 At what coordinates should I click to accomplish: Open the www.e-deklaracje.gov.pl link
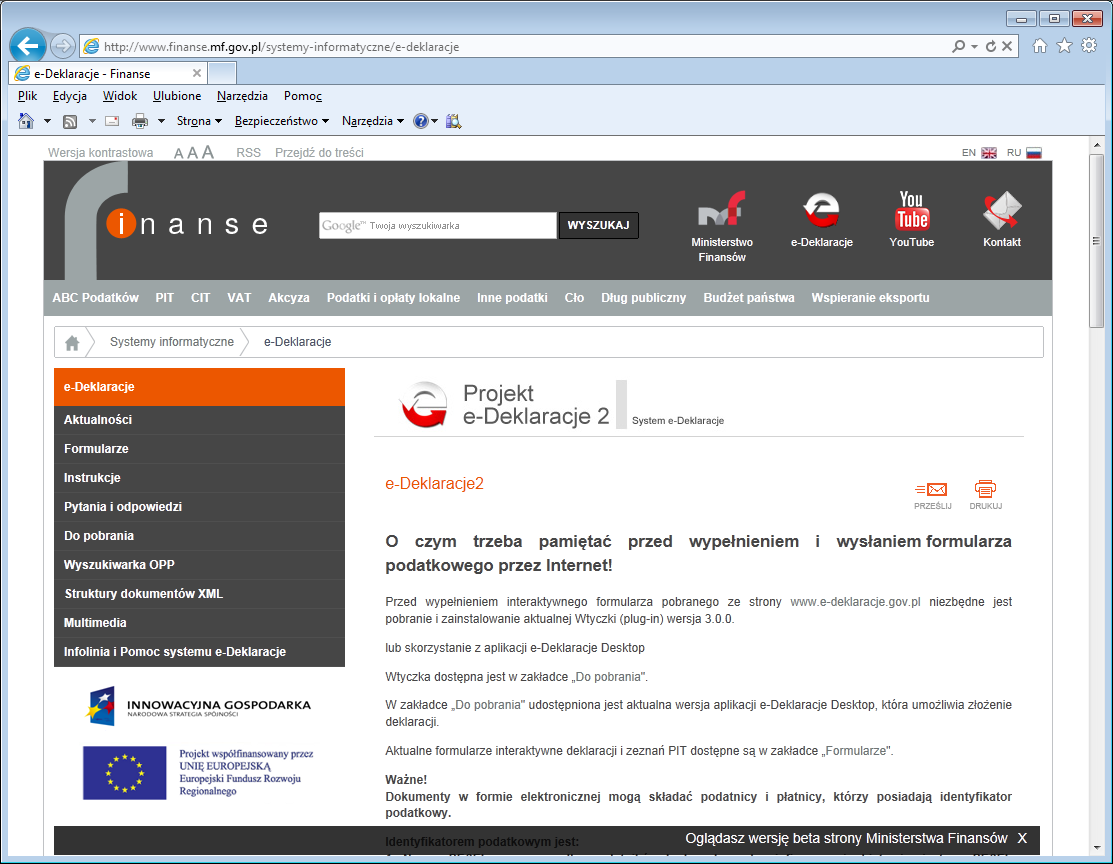coord(855,601)
